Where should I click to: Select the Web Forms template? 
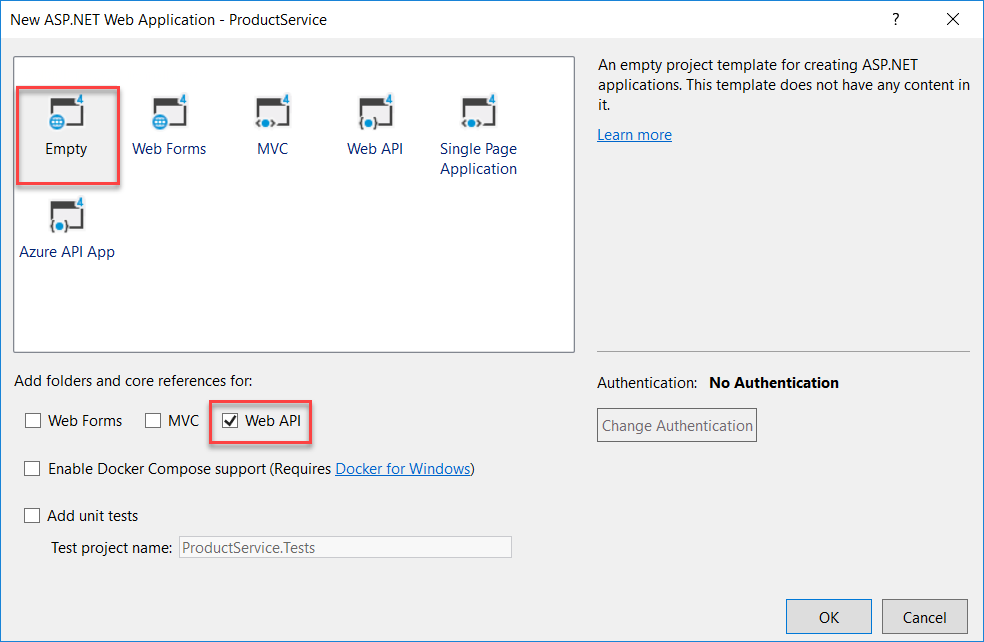tap(168, 125)
